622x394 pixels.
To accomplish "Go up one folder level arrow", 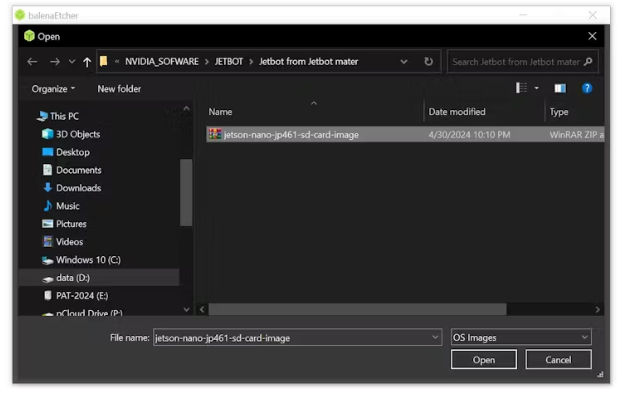I will 87,62.
